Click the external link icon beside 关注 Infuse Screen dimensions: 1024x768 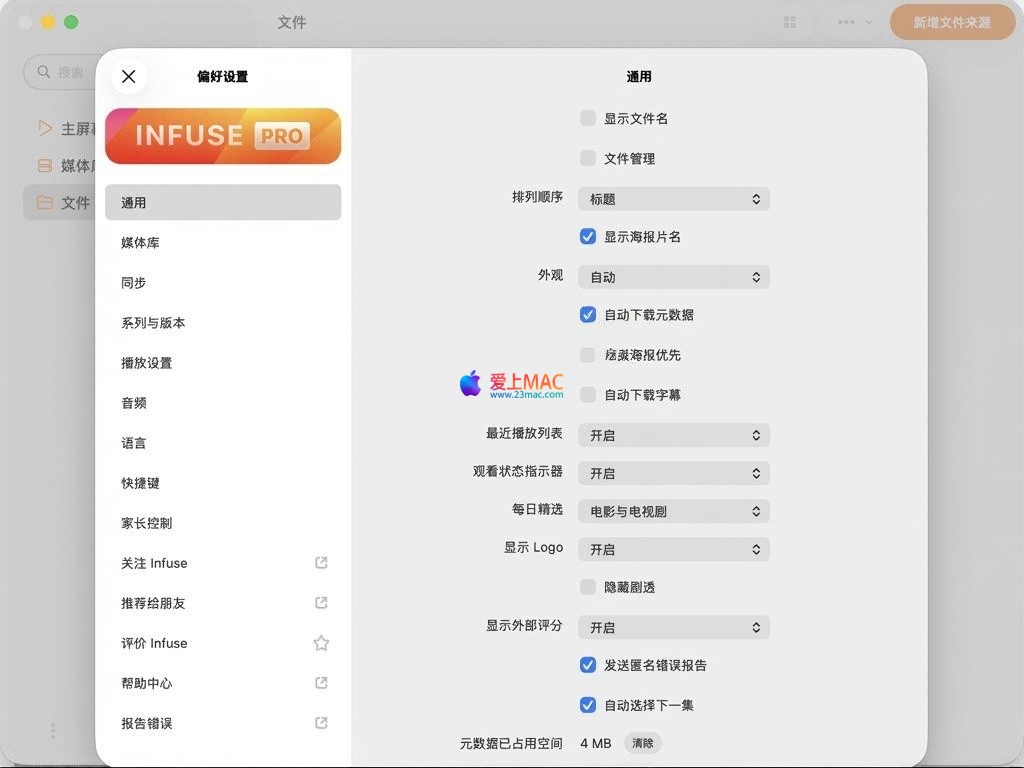[x=321, y=563]
